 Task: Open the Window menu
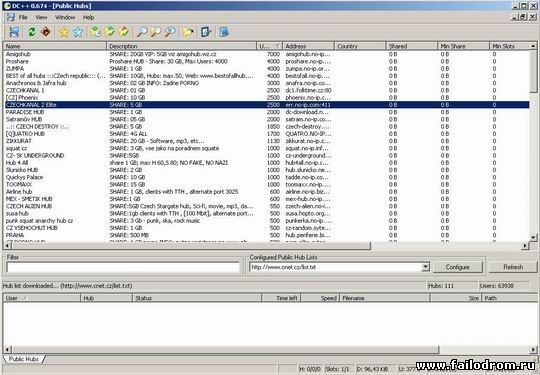[65, 17]
